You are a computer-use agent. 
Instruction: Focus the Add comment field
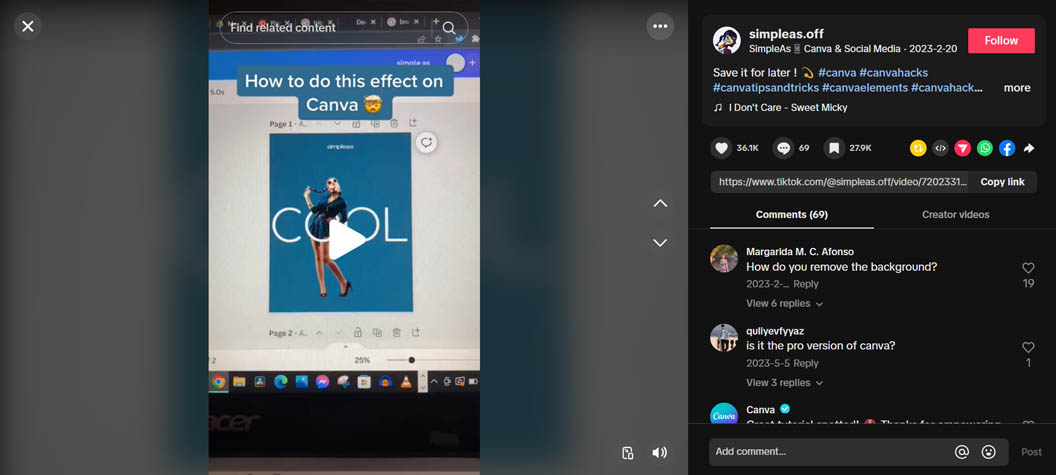(x=832, y=451)
